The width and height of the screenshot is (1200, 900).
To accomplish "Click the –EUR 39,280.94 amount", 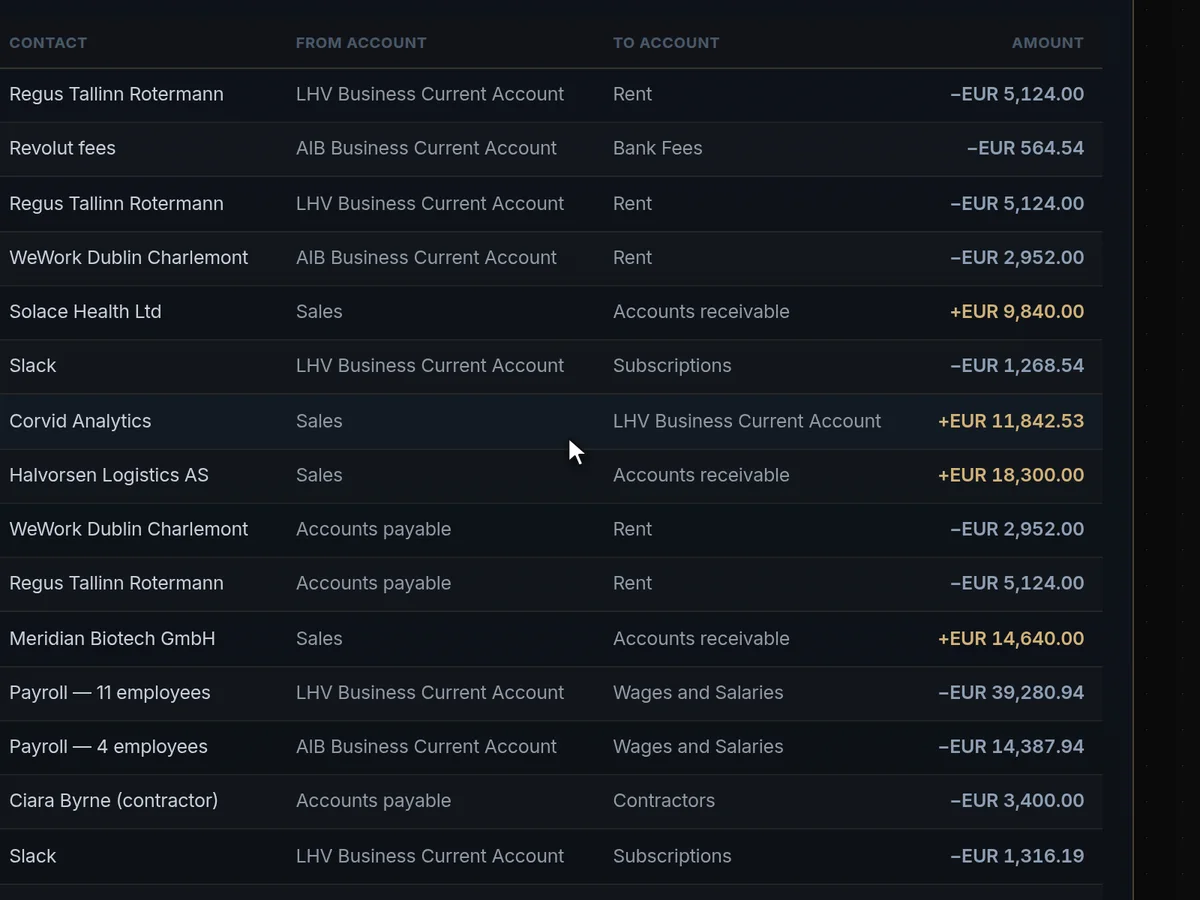I will click(x=1010, y=692).
